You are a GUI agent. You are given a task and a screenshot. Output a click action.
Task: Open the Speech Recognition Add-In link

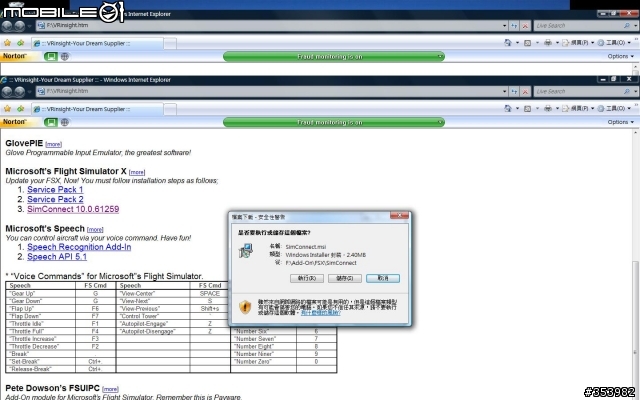point(79,247)
